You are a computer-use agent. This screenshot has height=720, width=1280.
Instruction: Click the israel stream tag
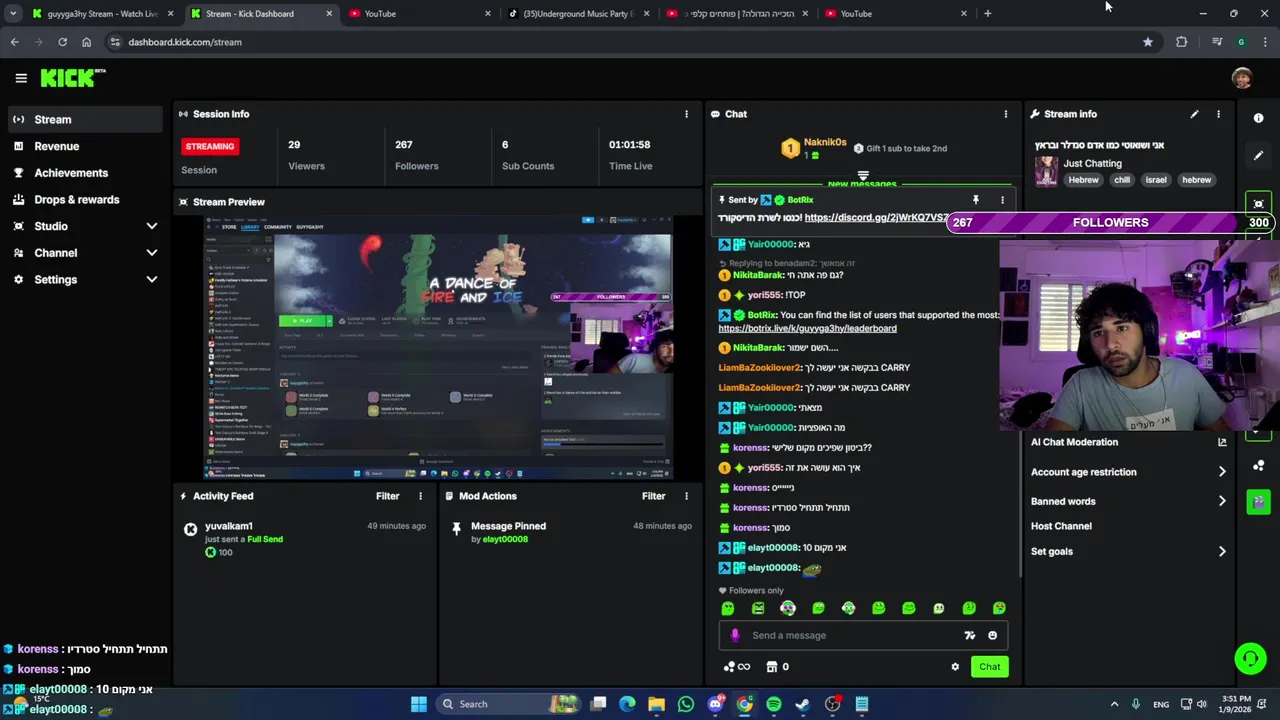(x=1156, y=180)
